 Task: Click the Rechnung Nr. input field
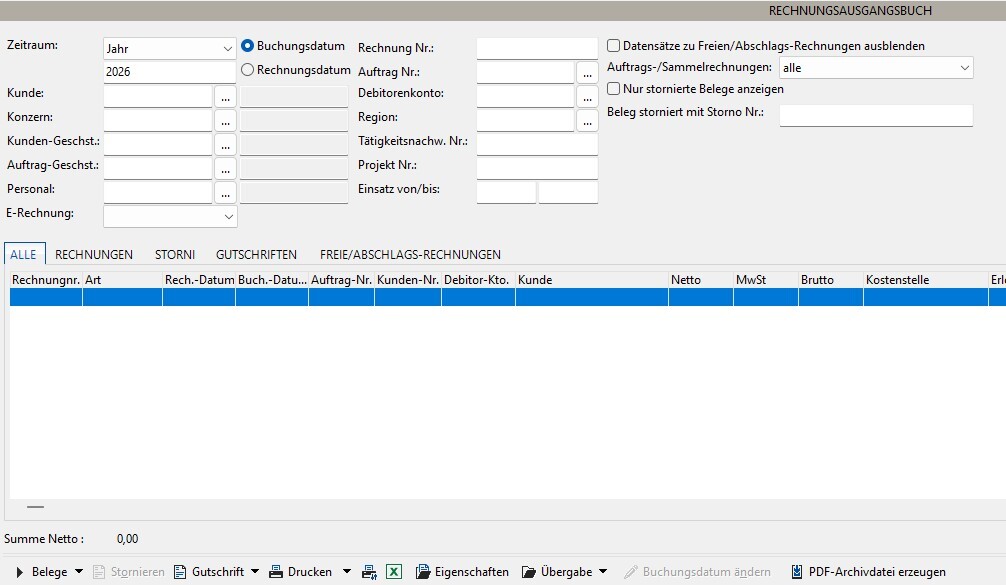[537, 48]
